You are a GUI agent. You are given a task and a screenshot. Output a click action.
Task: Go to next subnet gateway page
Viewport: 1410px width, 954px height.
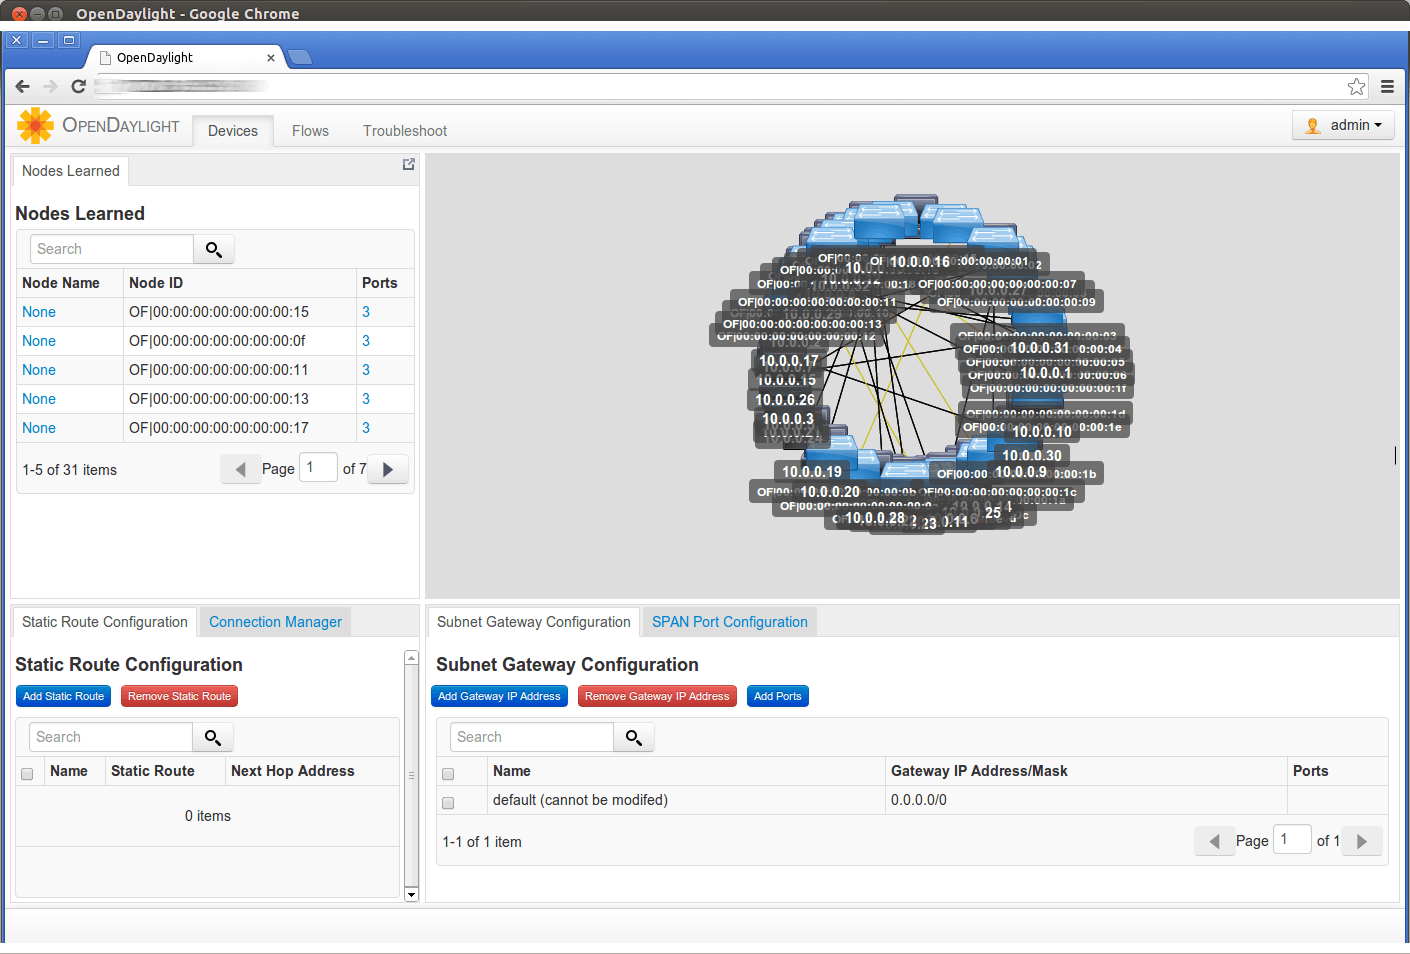coord(1362,841)
